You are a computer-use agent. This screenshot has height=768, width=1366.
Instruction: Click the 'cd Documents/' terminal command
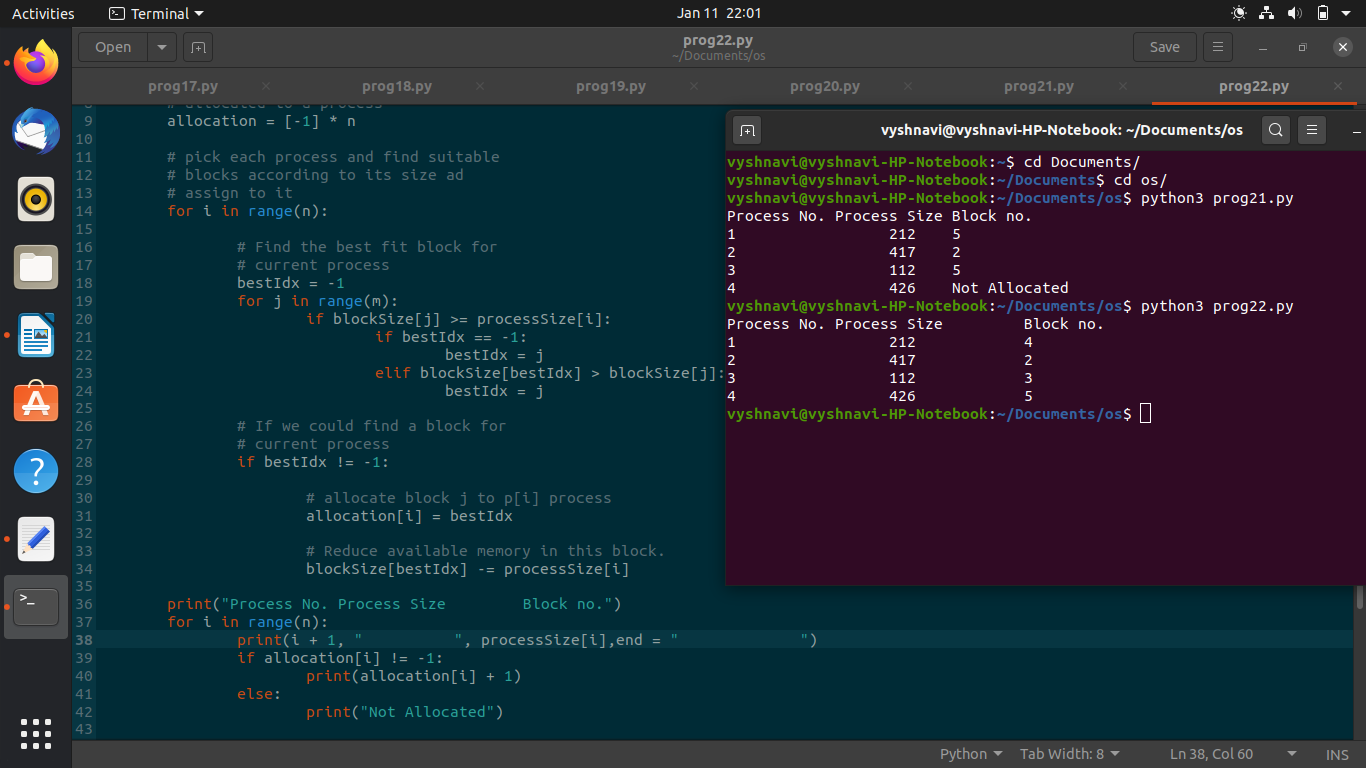[1082, 162]
